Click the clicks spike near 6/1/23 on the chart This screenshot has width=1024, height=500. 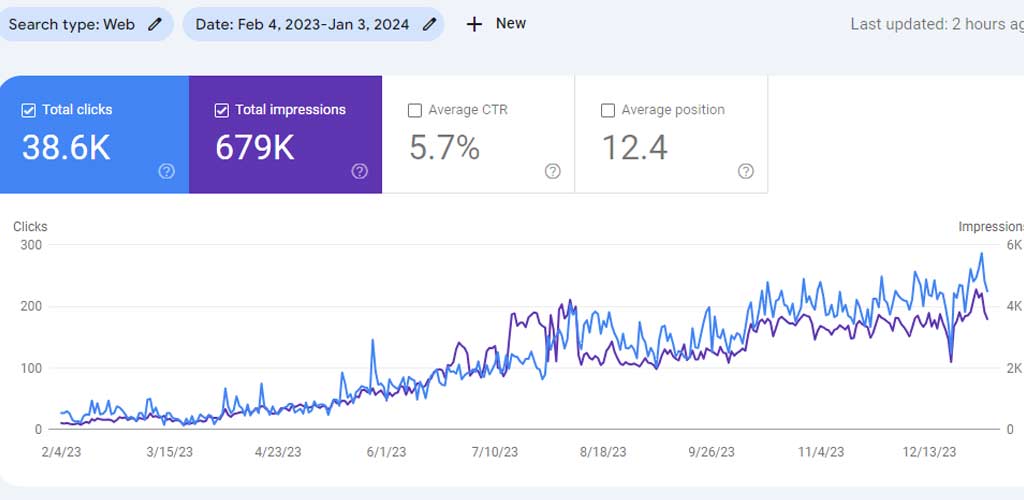[373, 341]
